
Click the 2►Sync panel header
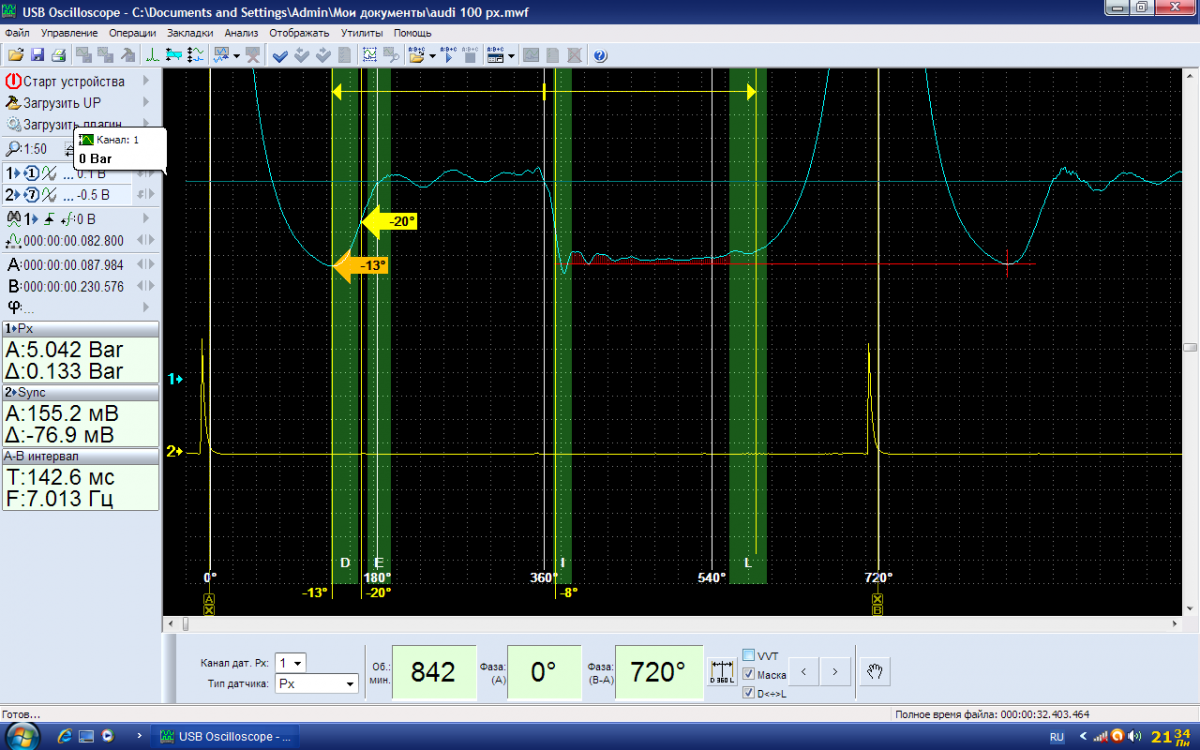pos(80,392)
